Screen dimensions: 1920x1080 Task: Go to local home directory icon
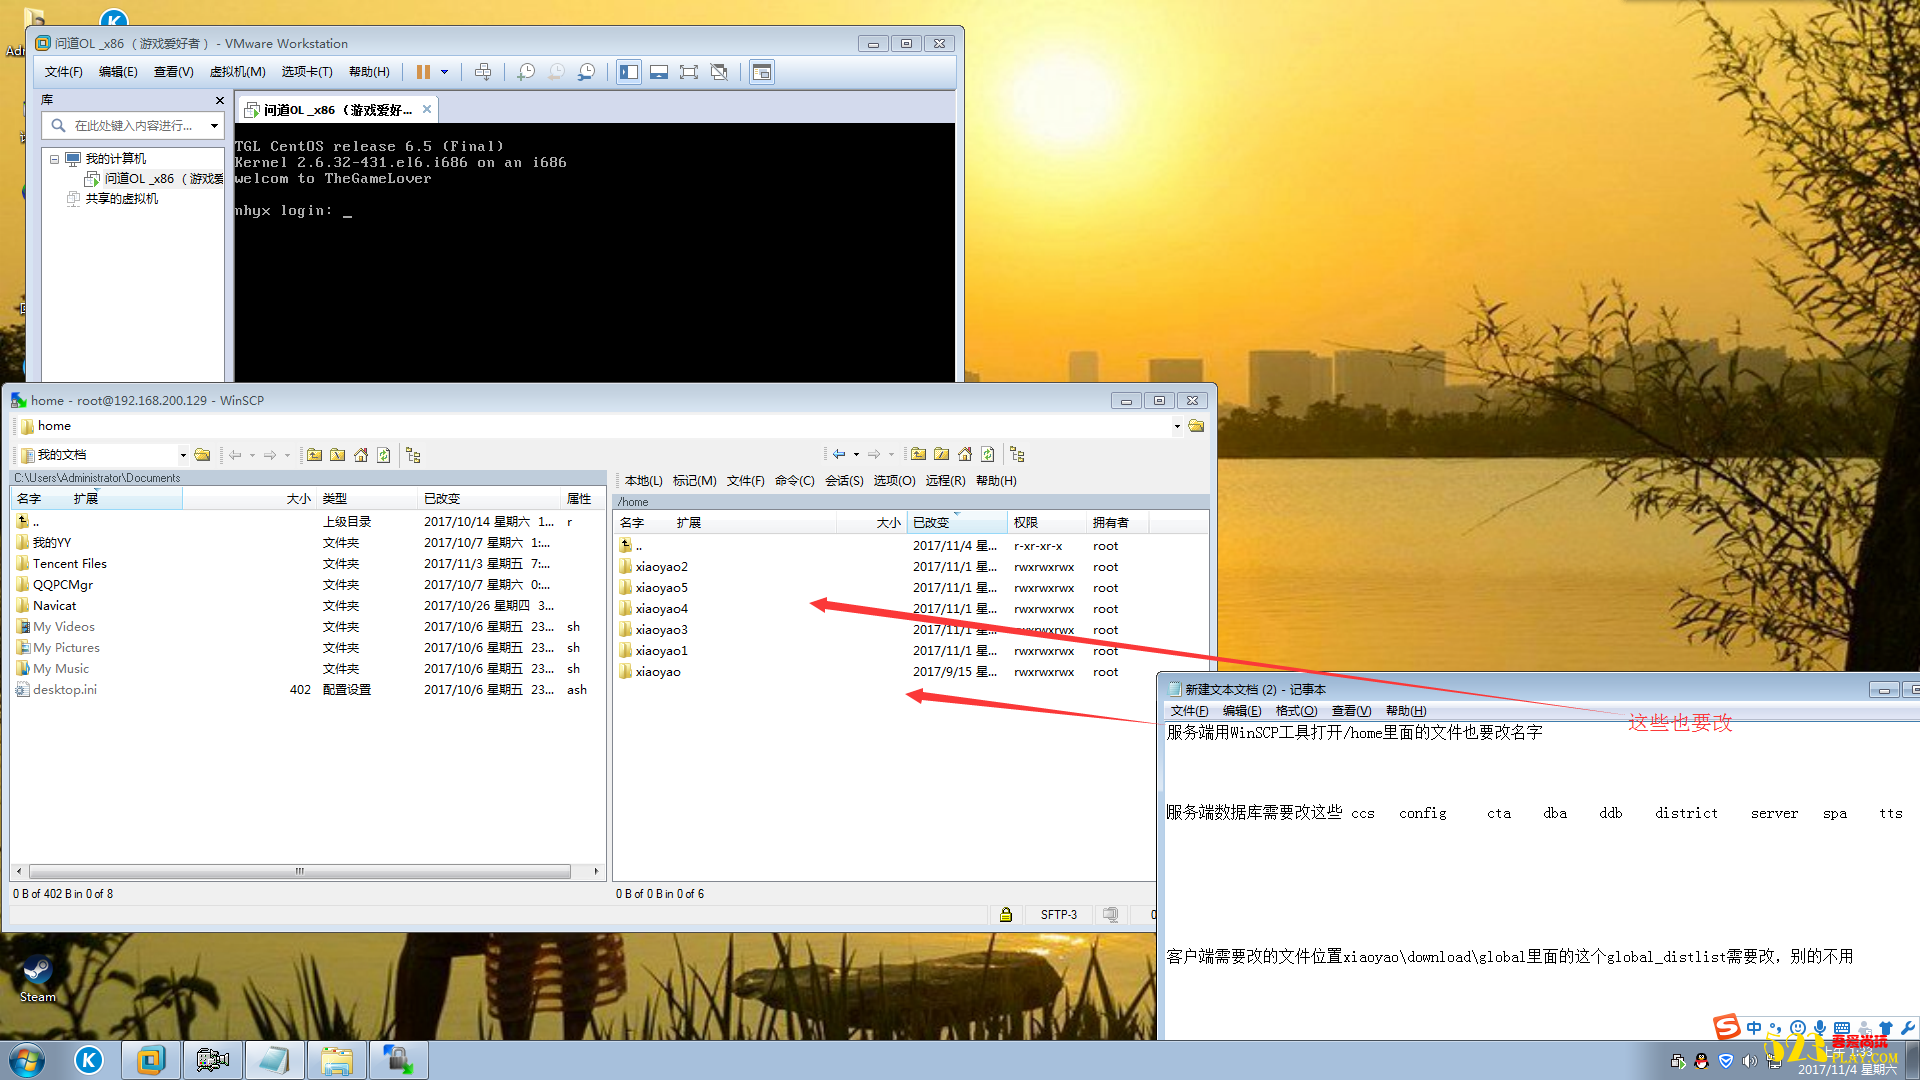pos(361,455)
